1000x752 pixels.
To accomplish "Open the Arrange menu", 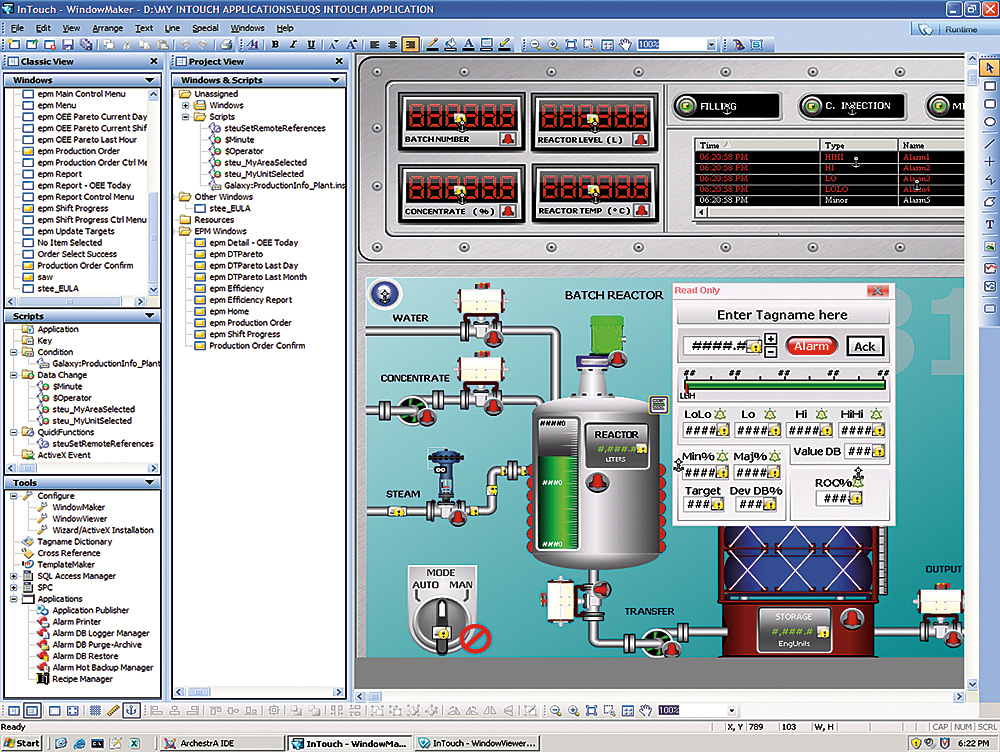I will (x=107, y=28).
